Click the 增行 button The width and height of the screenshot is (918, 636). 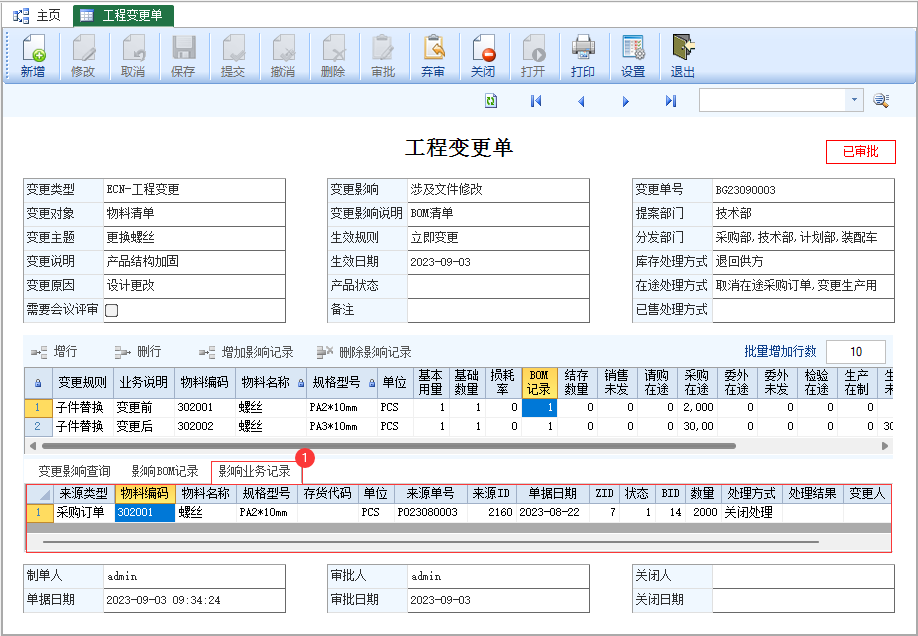[x=54, y=352]
